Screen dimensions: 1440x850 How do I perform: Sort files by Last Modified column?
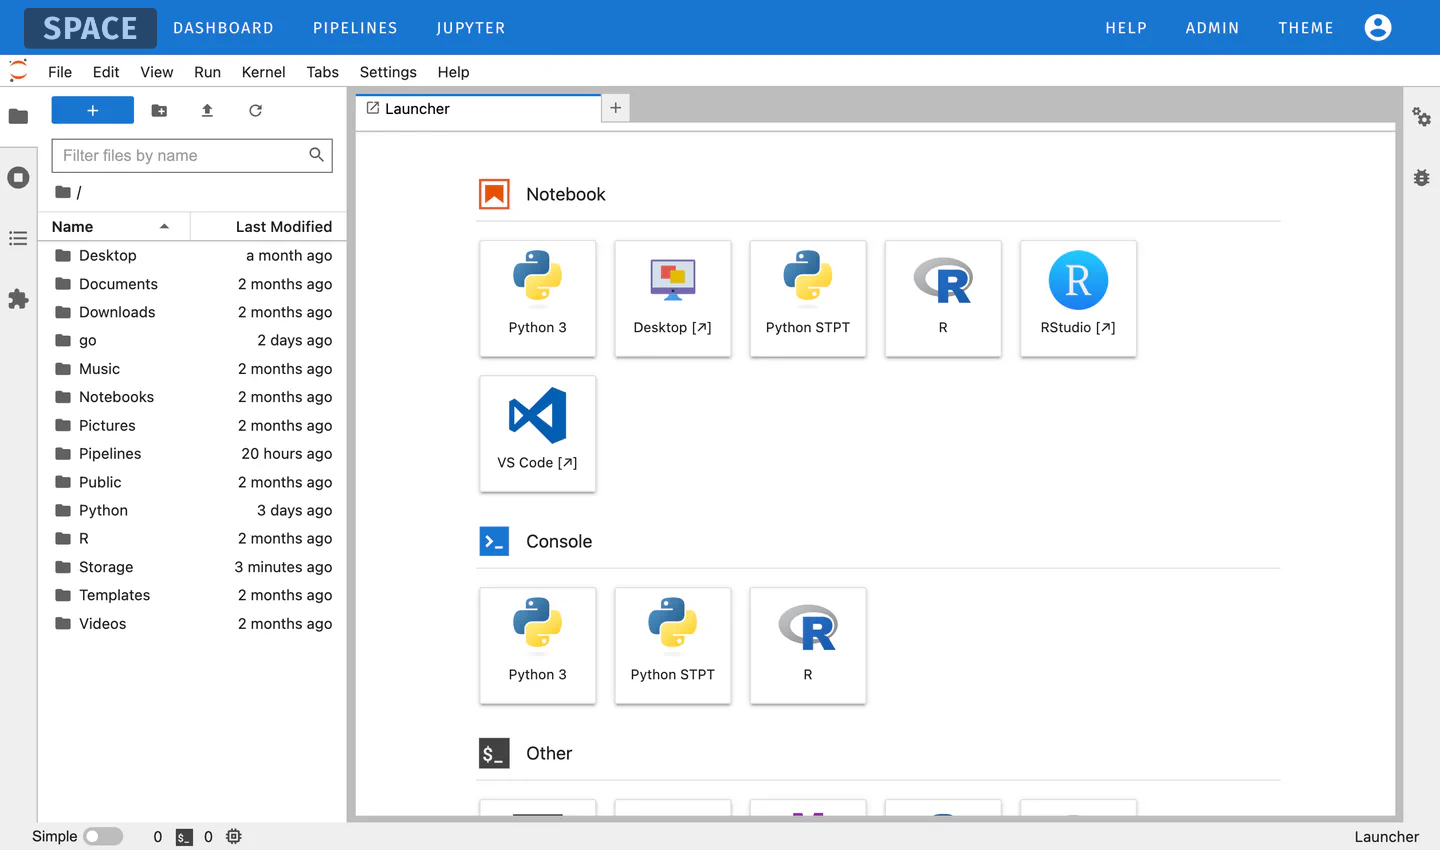coord(269,227)
